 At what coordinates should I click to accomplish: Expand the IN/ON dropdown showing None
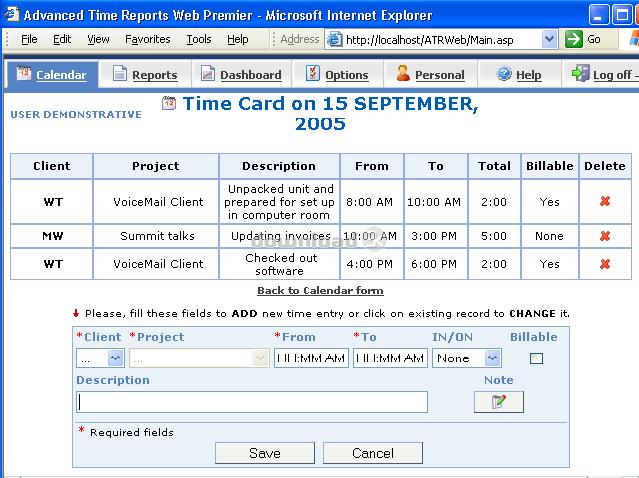[x=492, y=358]
